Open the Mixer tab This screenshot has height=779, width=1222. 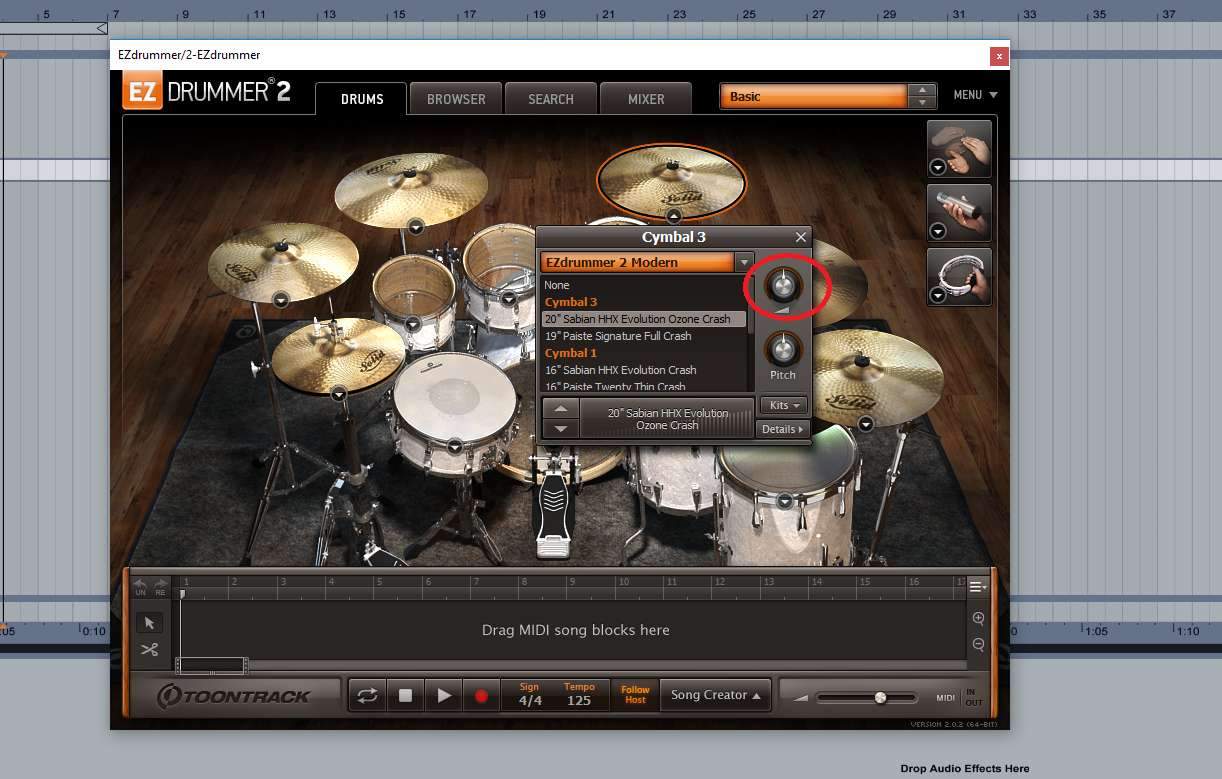[x=646, y=99]
